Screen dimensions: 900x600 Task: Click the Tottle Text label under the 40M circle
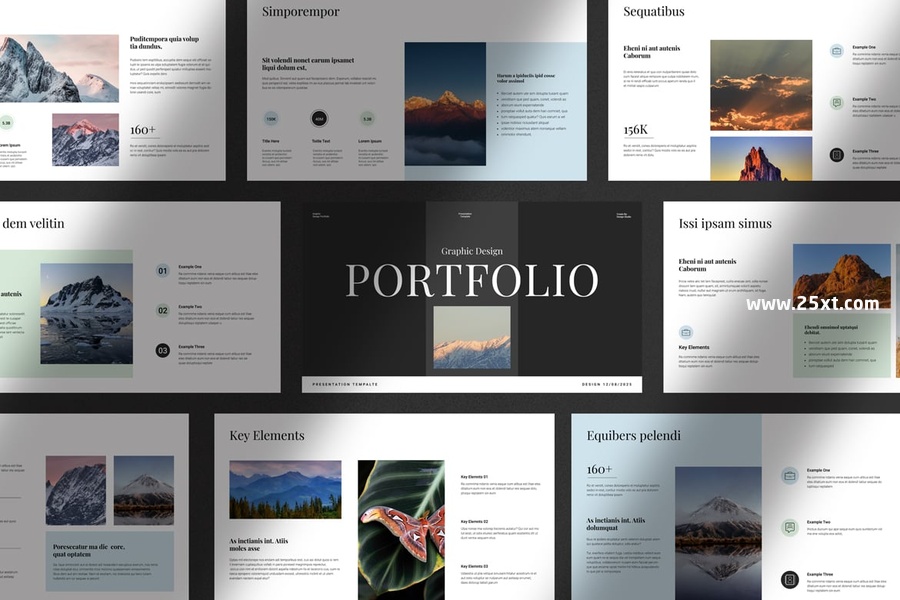321,141
